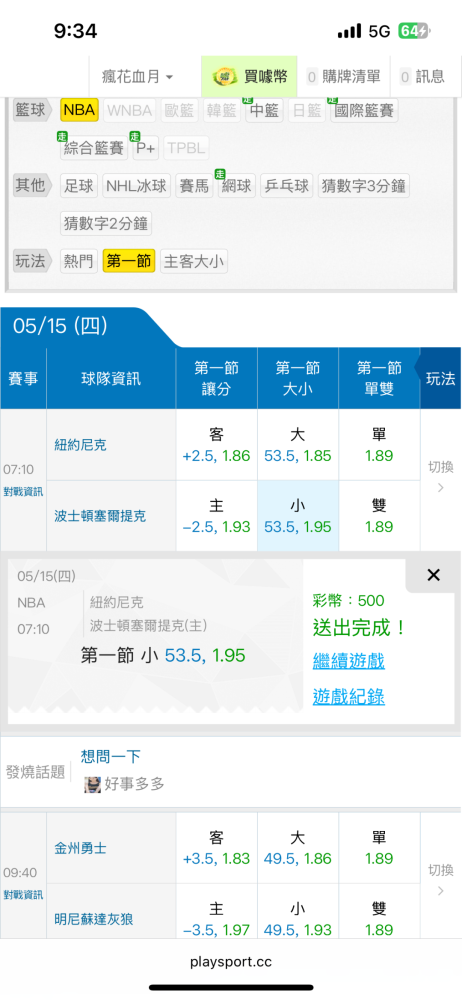Screen dimensions: 462x1000
Task: Open 對戰資訊 for 09:40 game
Action: [x=23, y=894]
